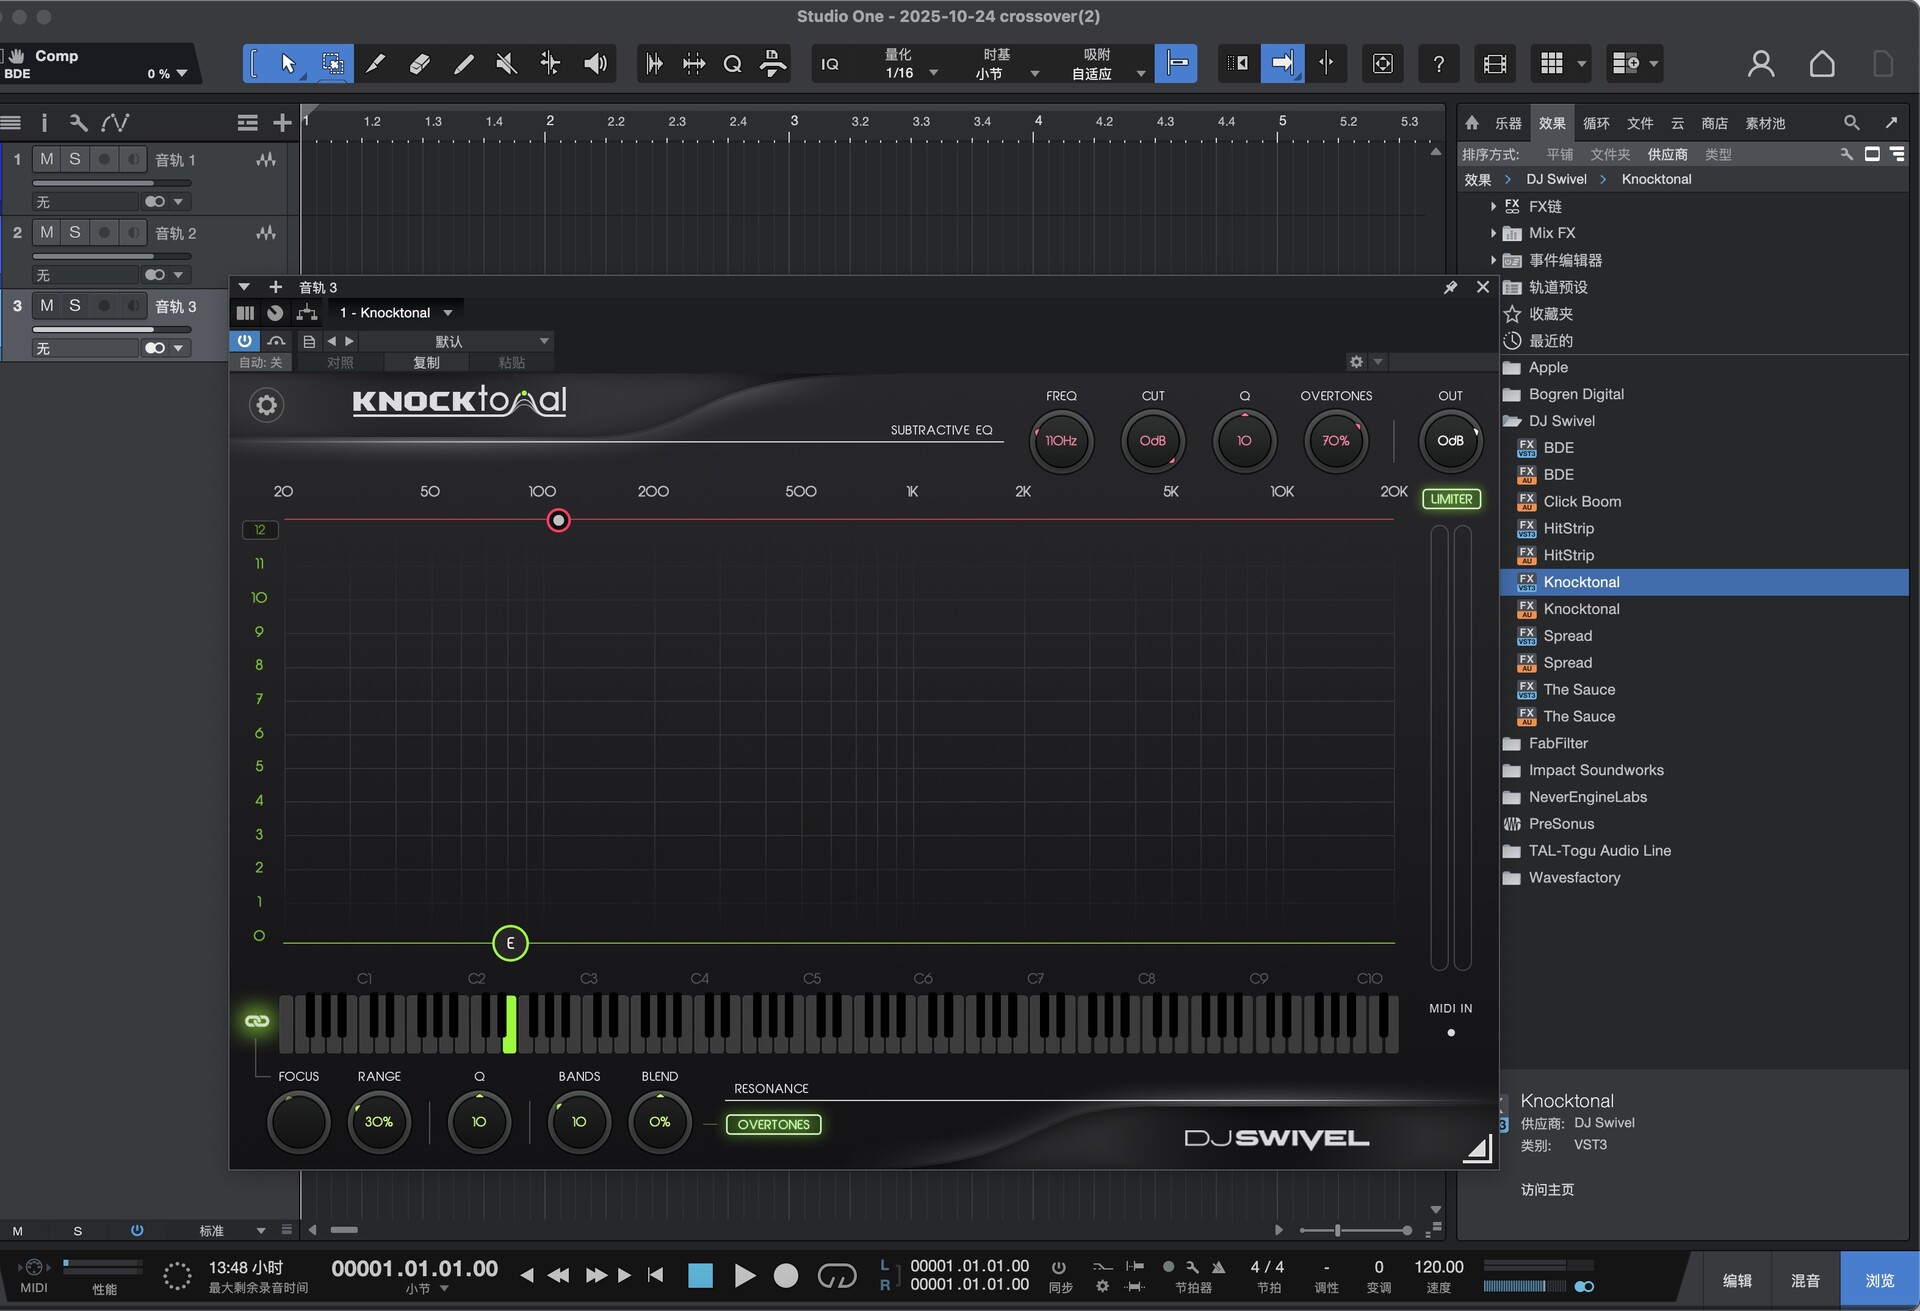This screenshot has width=1920, height=1311.
Task: Pin the Knocktonal plugin window
Action: pos(1450,287)
